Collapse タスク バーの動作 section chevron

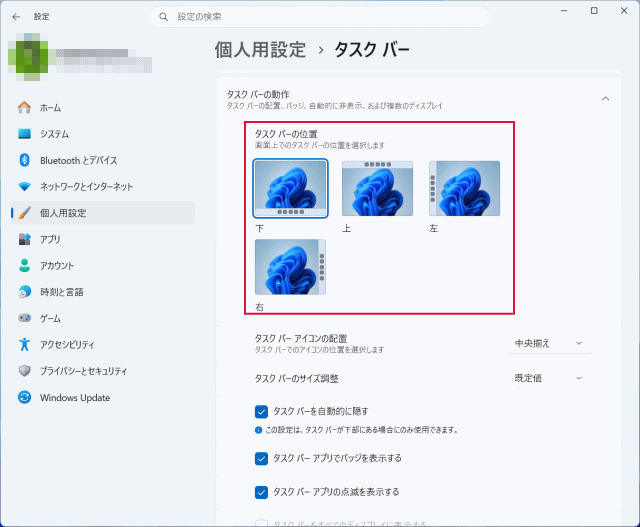coord(606,99)
